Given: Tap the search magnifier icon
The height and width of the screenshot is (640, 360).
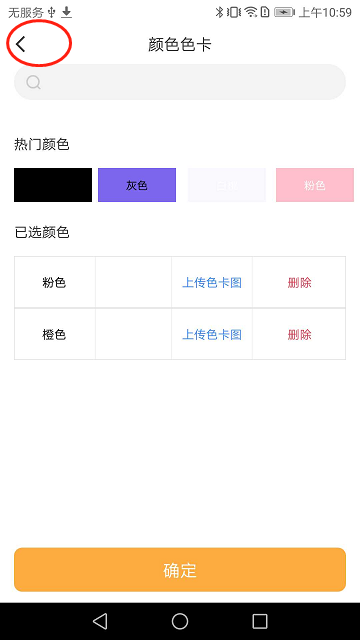Looking at the screenshot, I should point(33,82).
